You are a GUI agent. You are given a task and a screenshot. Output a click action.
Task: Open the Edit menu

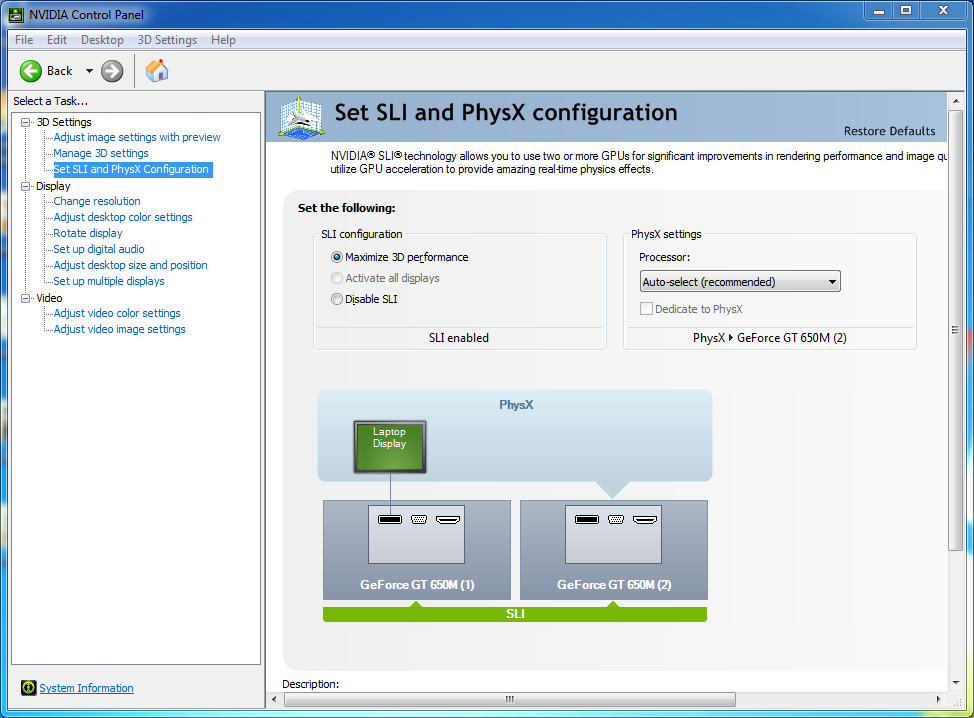coord(57,40)
